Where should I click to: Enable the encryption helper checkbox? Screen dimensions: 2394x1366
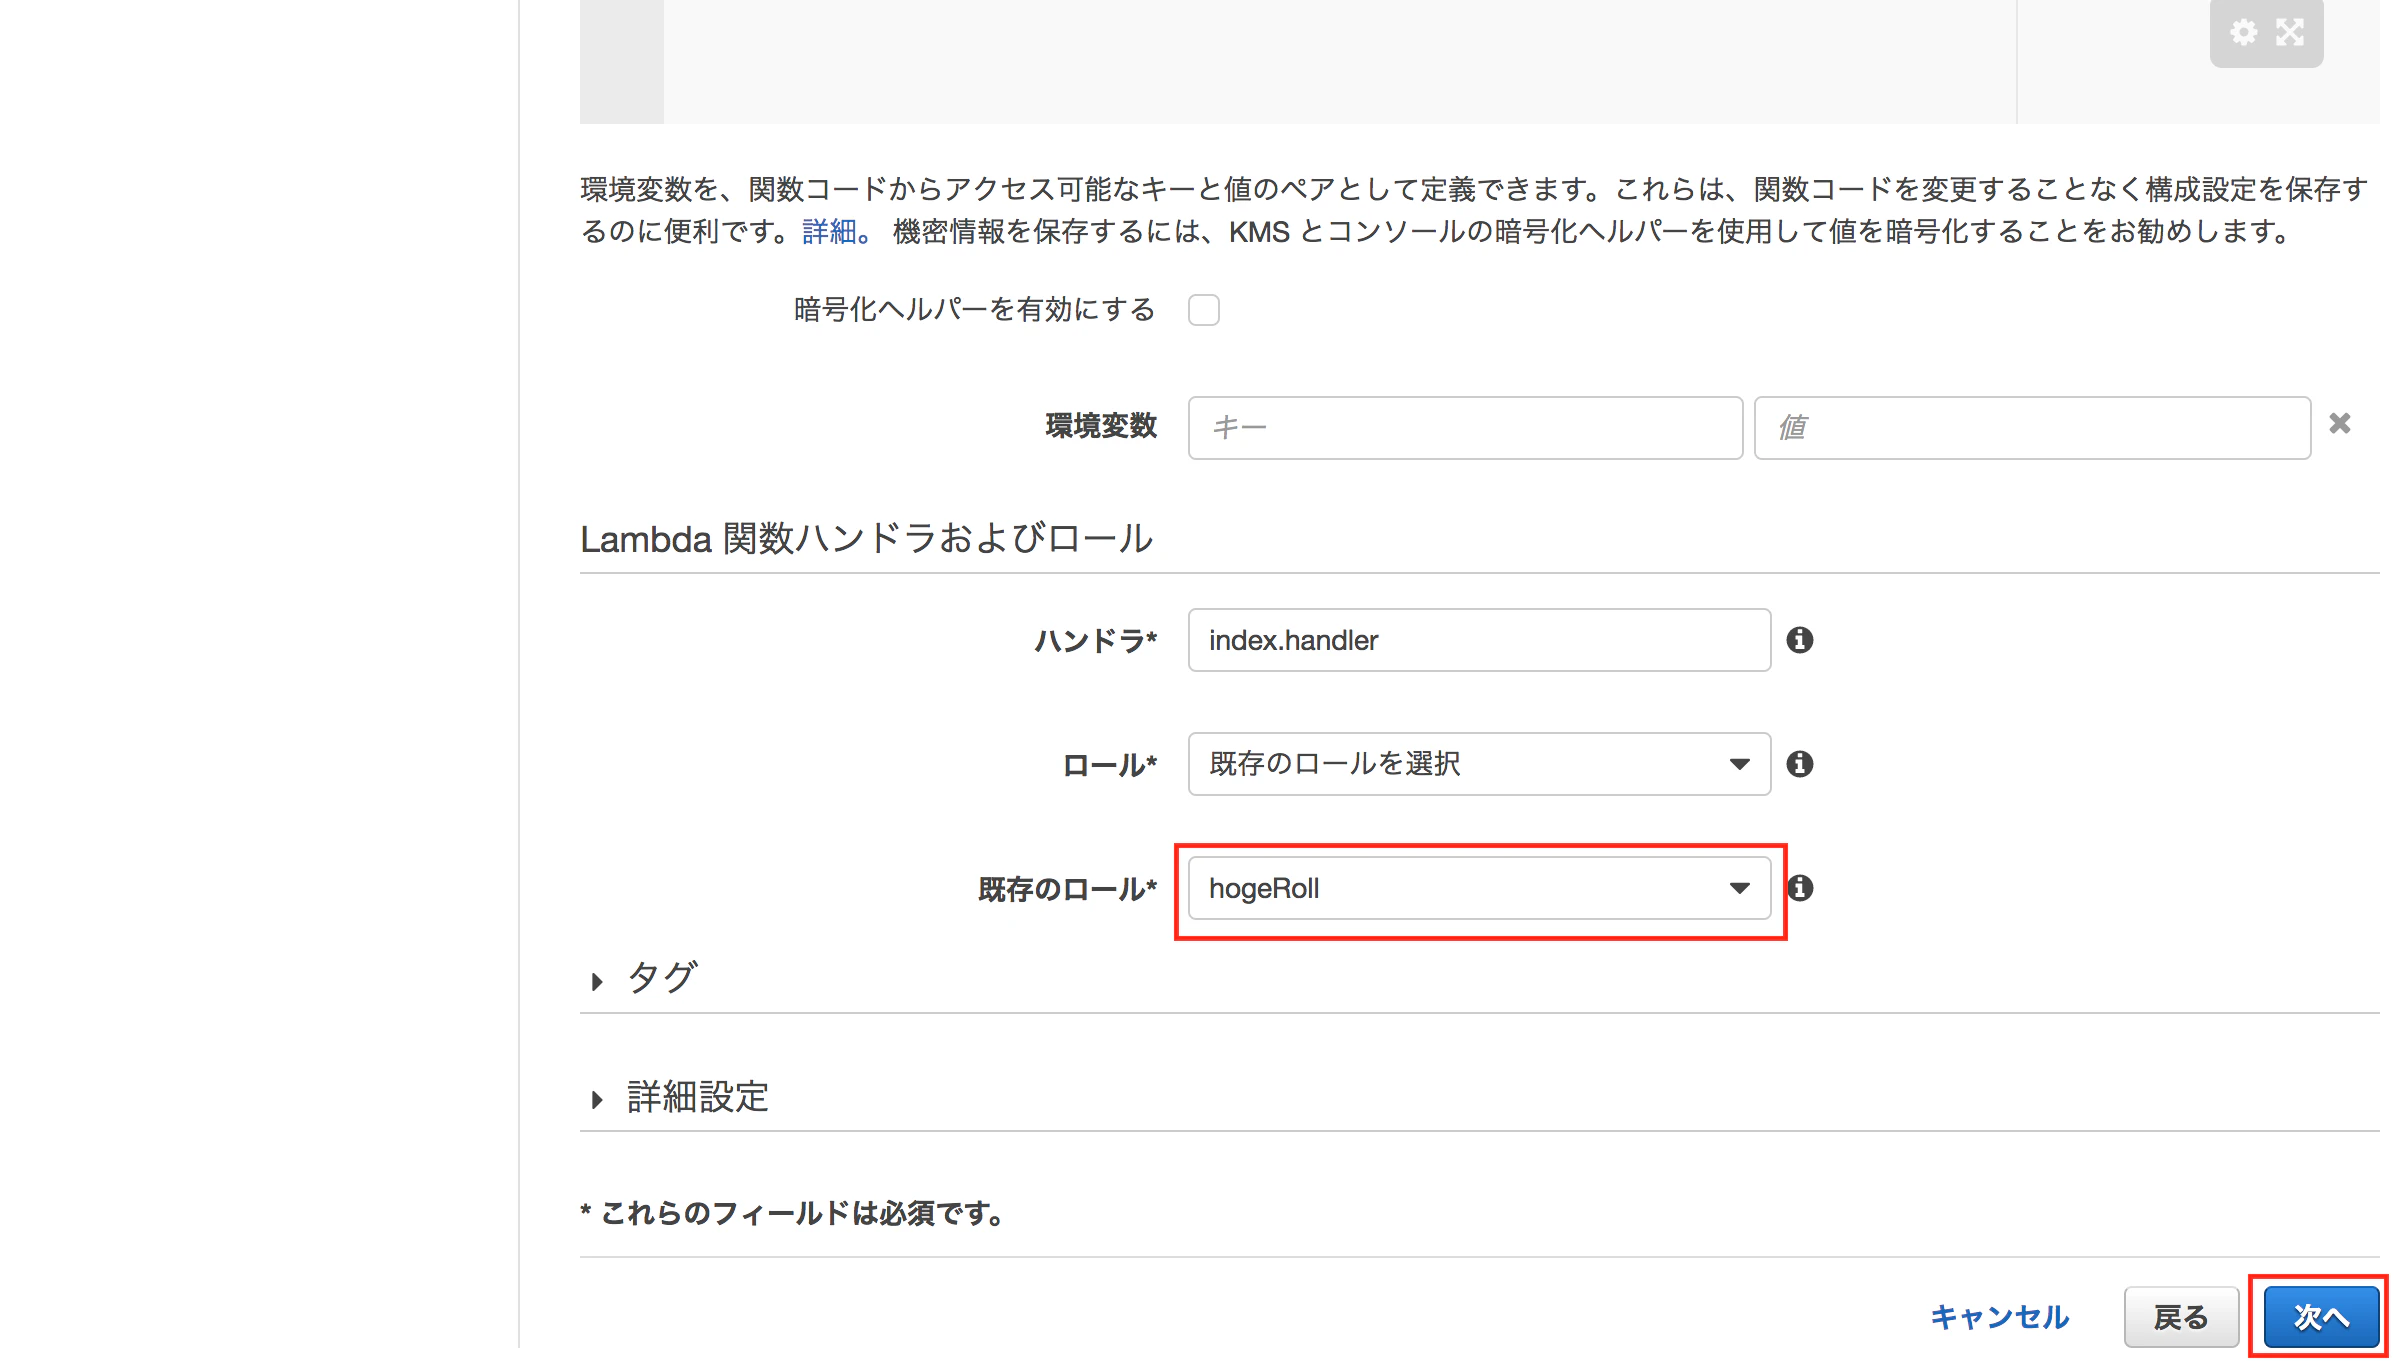1203,310
